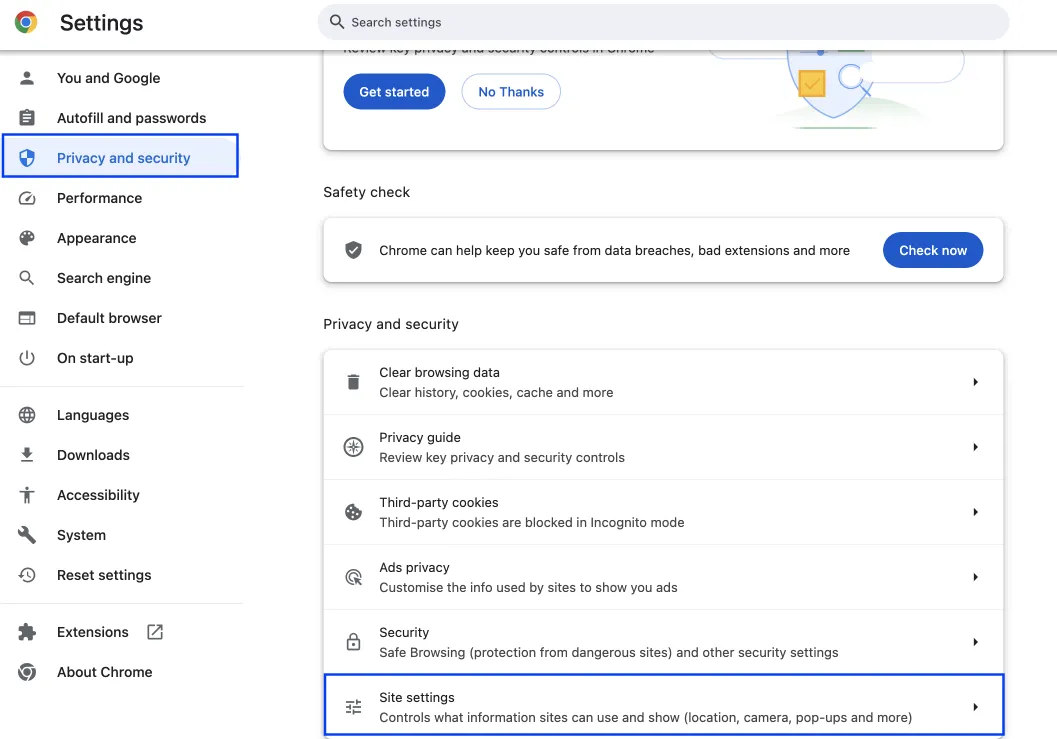Switch to the Search engine section
This screenshot has height=739, width=1057.
pyautogui.click(x=104, y=278)
